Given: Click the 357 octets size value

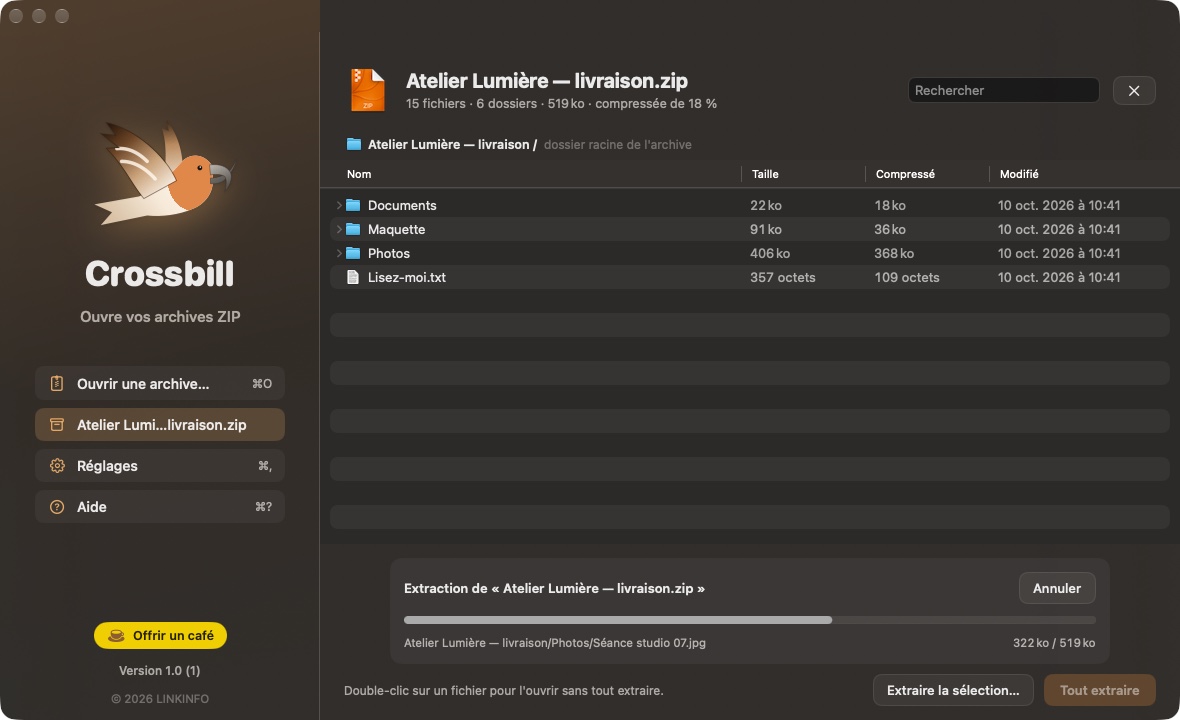Looking at the screenshot, I should click(783, 278).
